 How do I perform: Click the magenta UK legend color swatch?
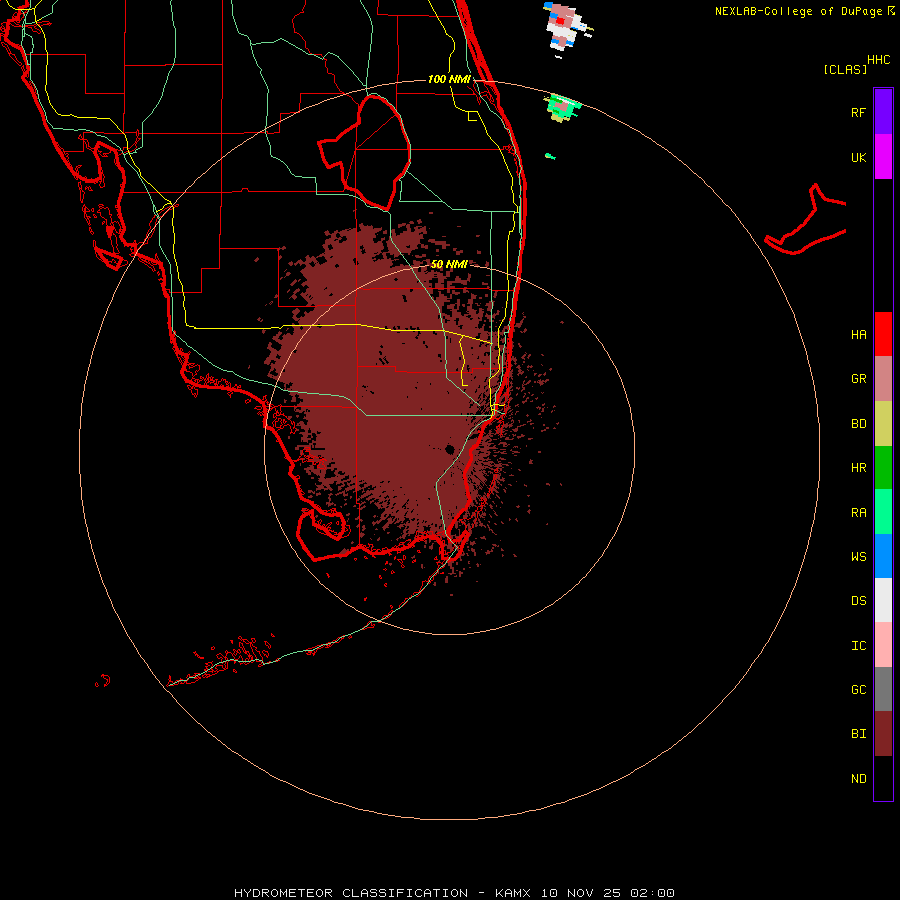(883, 157)
